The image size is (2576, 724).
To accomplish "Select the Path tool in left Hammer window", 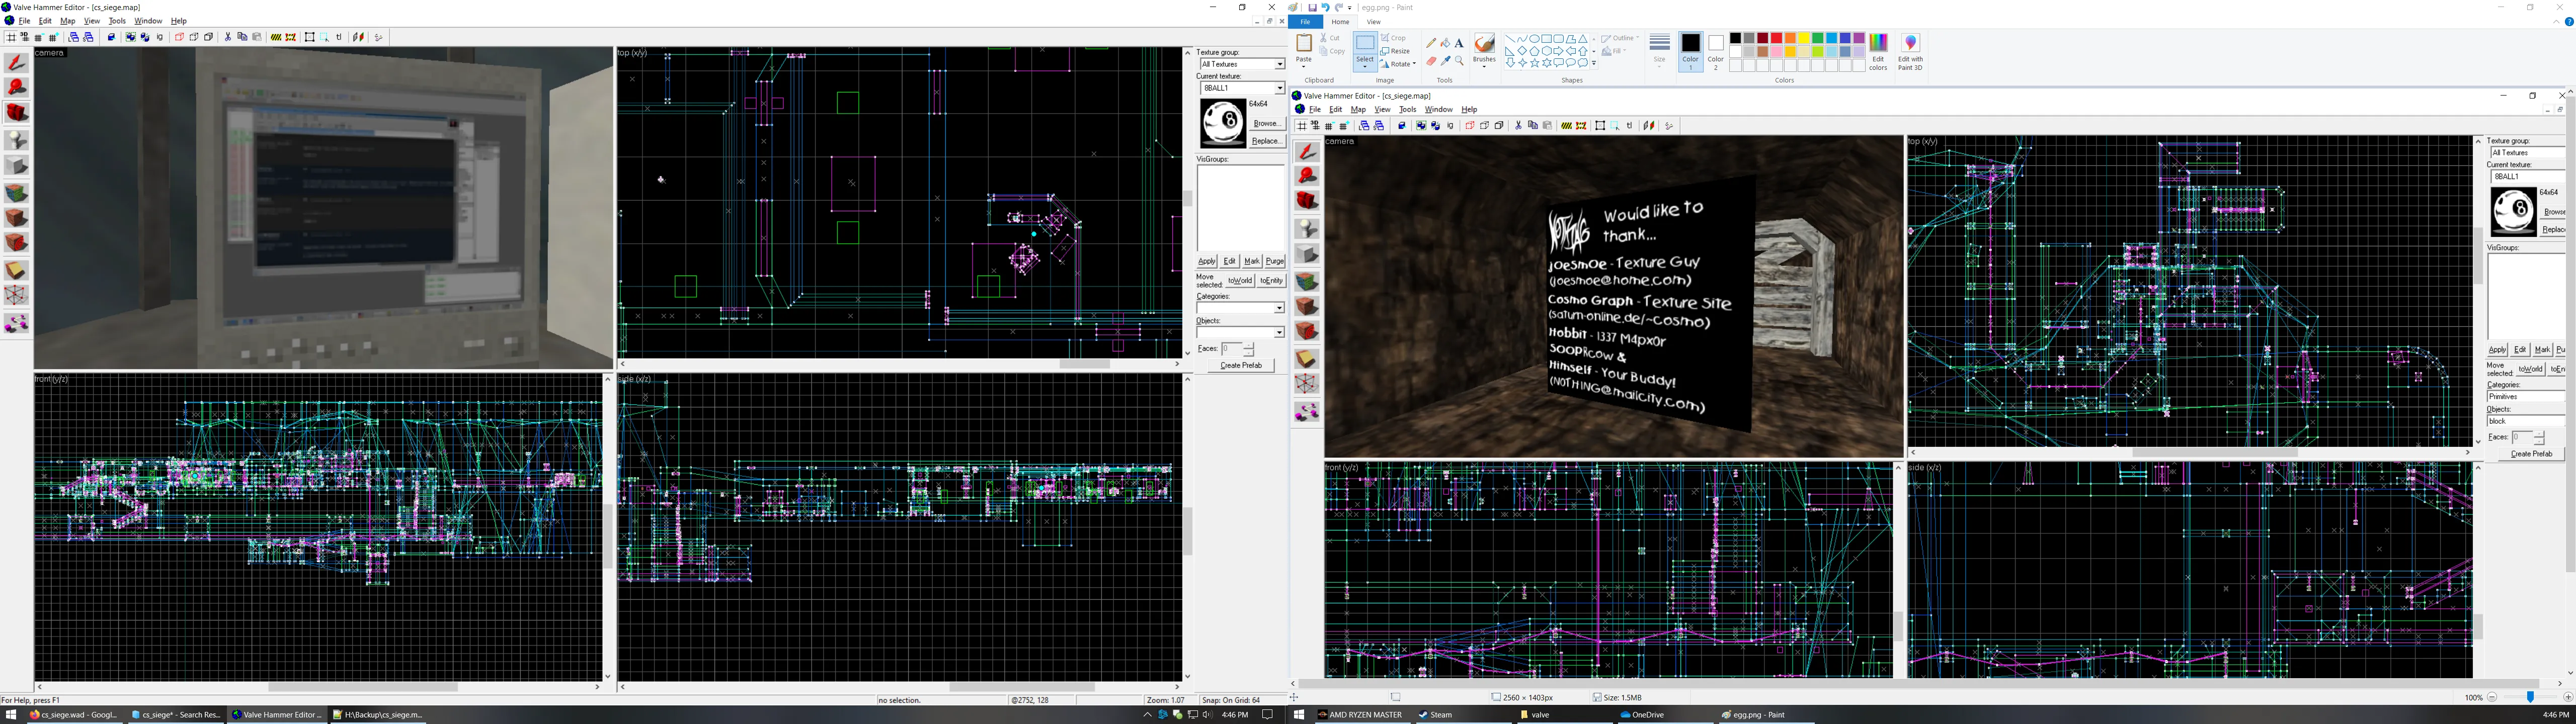I will [17, 323].
